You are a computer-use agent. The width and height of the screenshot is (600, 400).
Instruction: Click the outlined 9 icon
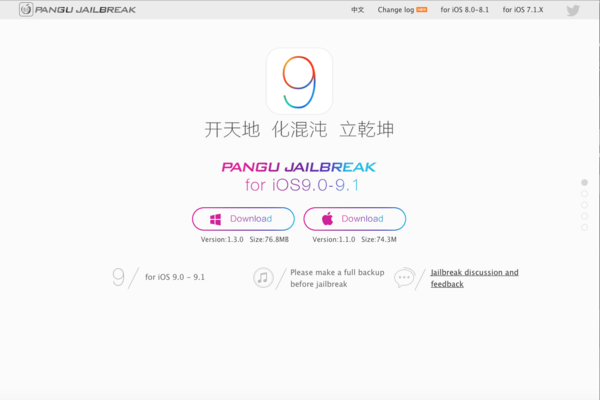coord(118,277)
